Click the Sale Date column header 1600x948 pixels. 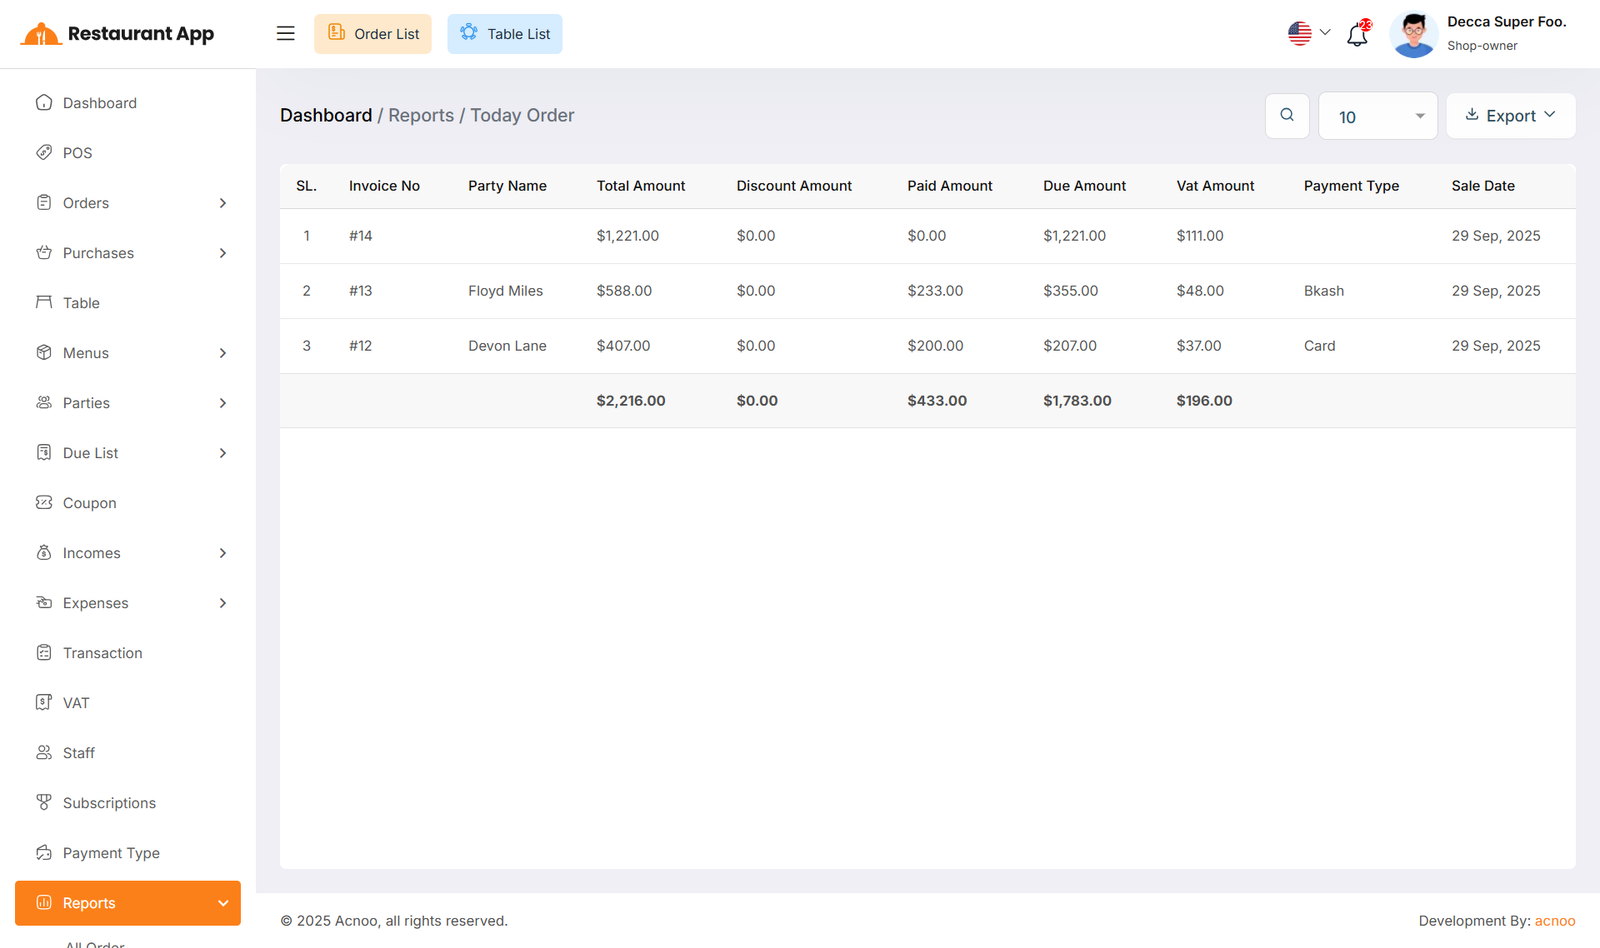tap(1483, 186)
